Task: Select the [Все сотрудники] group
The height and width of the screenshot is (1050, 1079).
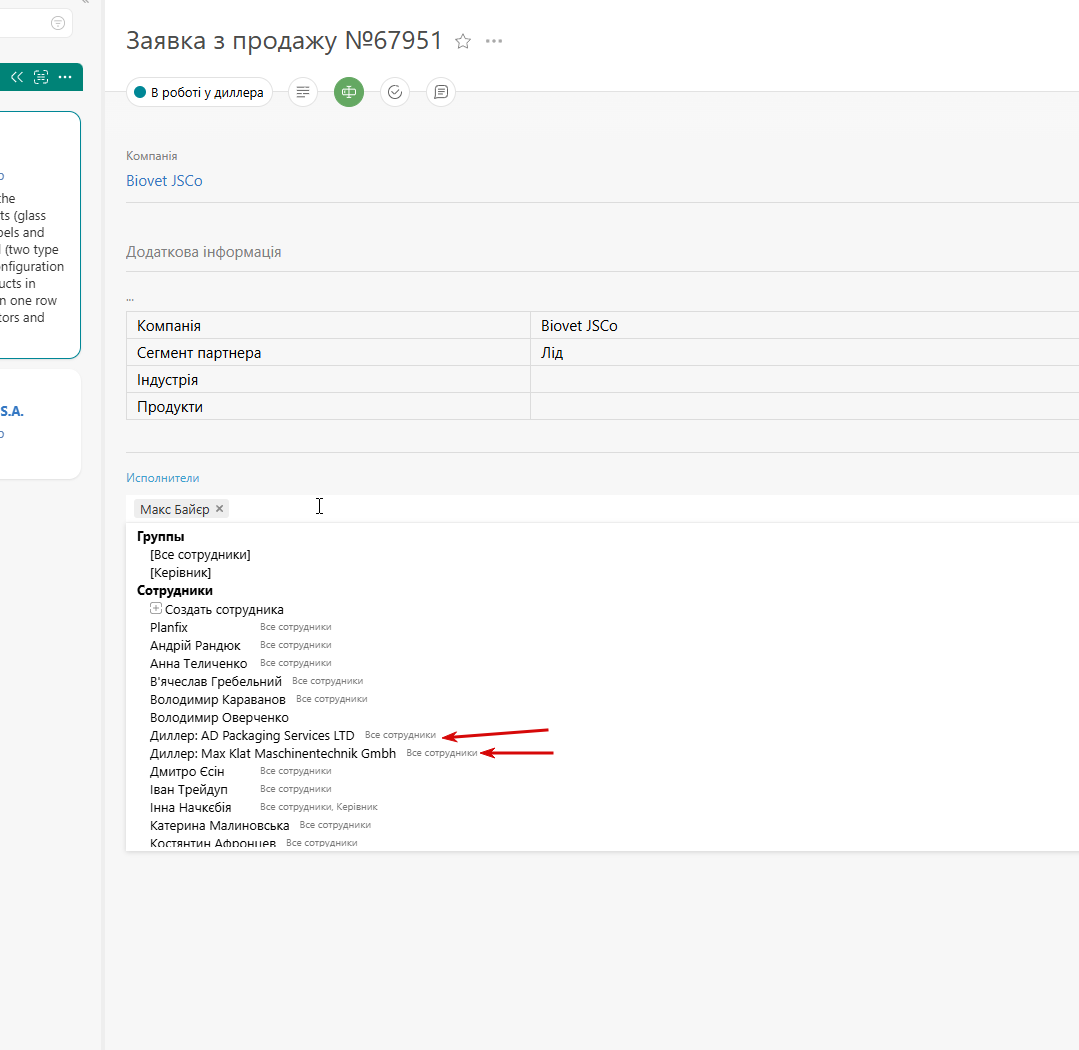Action: (x=200, y=555)
